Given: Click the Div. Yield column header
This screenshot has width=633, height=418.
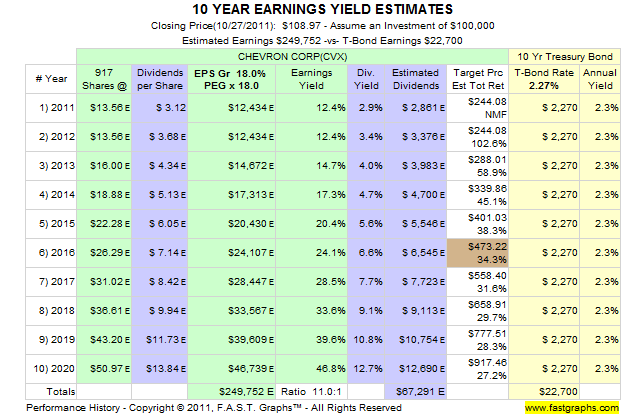Looking at the screenshot, I should 366,79.
